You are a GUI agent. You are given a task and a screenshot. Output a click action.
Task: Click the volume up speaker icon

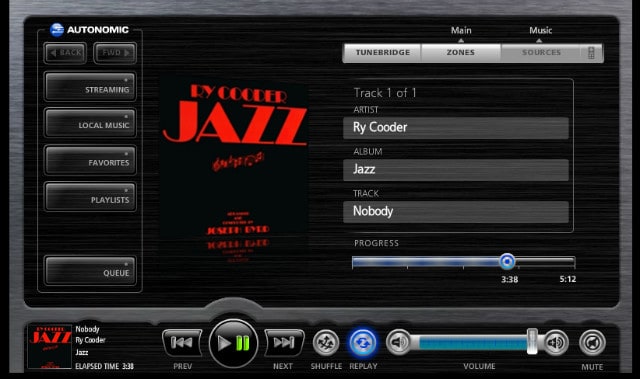click(556, 342)
